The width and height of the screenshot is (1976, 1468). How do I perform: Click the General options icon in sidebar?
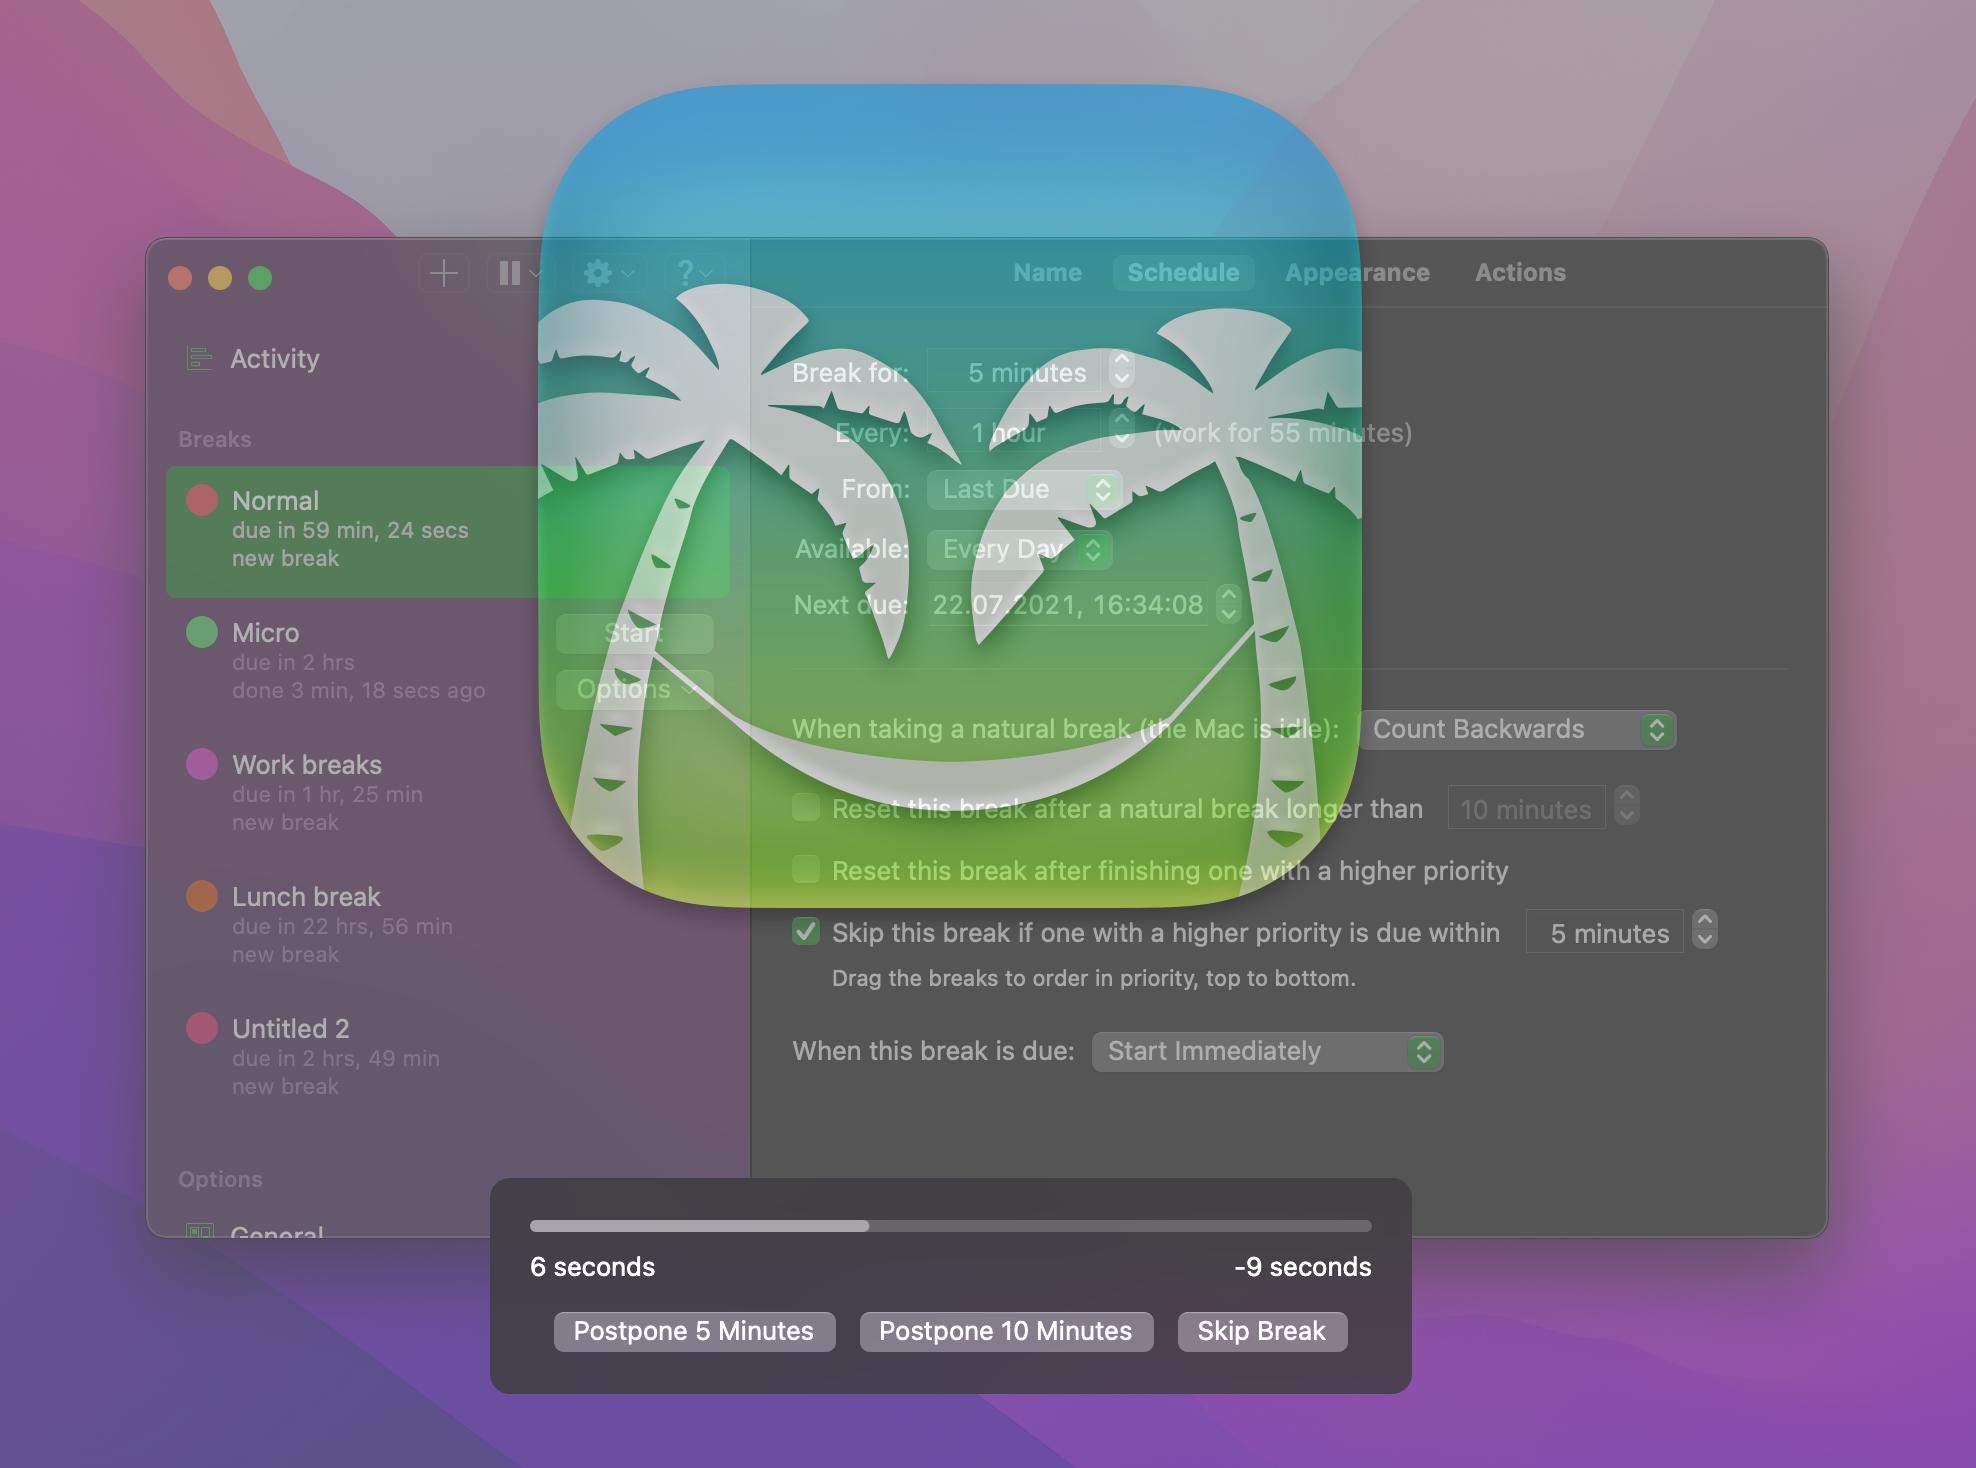200,1231
